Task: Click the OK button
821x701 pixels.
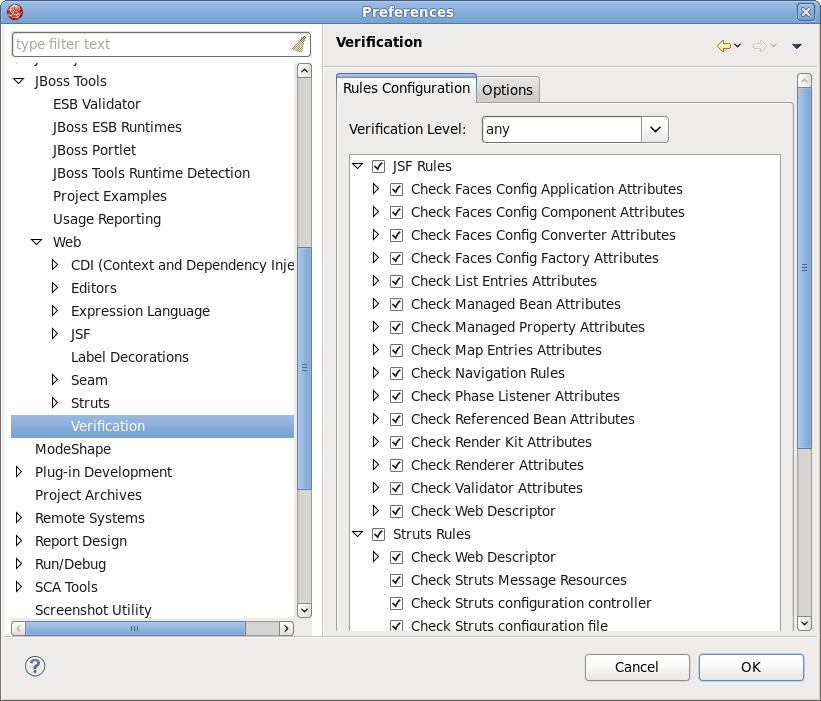Action: (x=751, y=667)
